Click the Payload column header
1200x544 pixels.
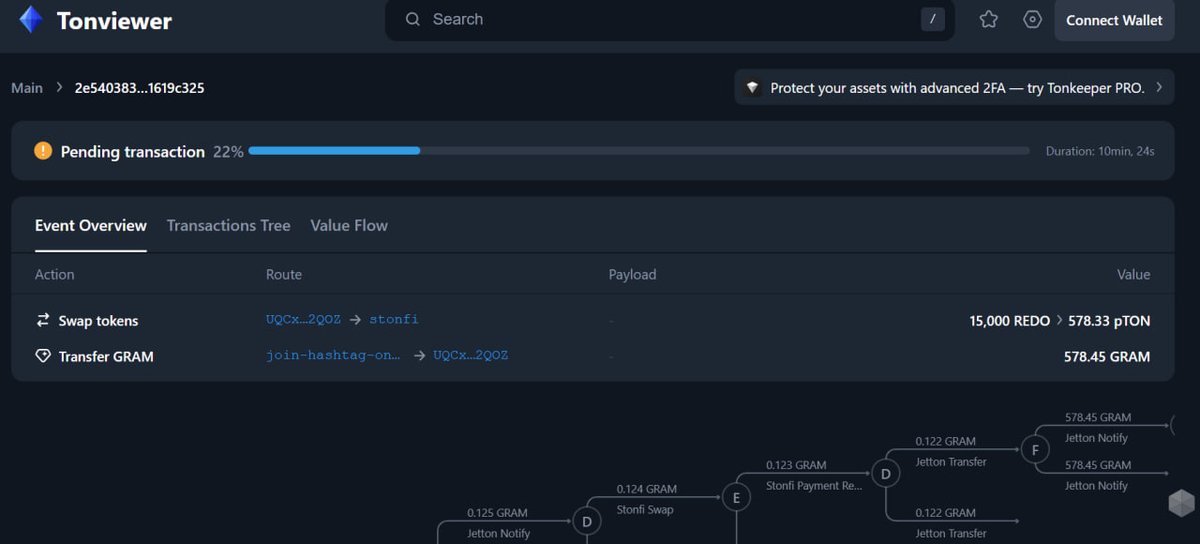coord(632,274)
